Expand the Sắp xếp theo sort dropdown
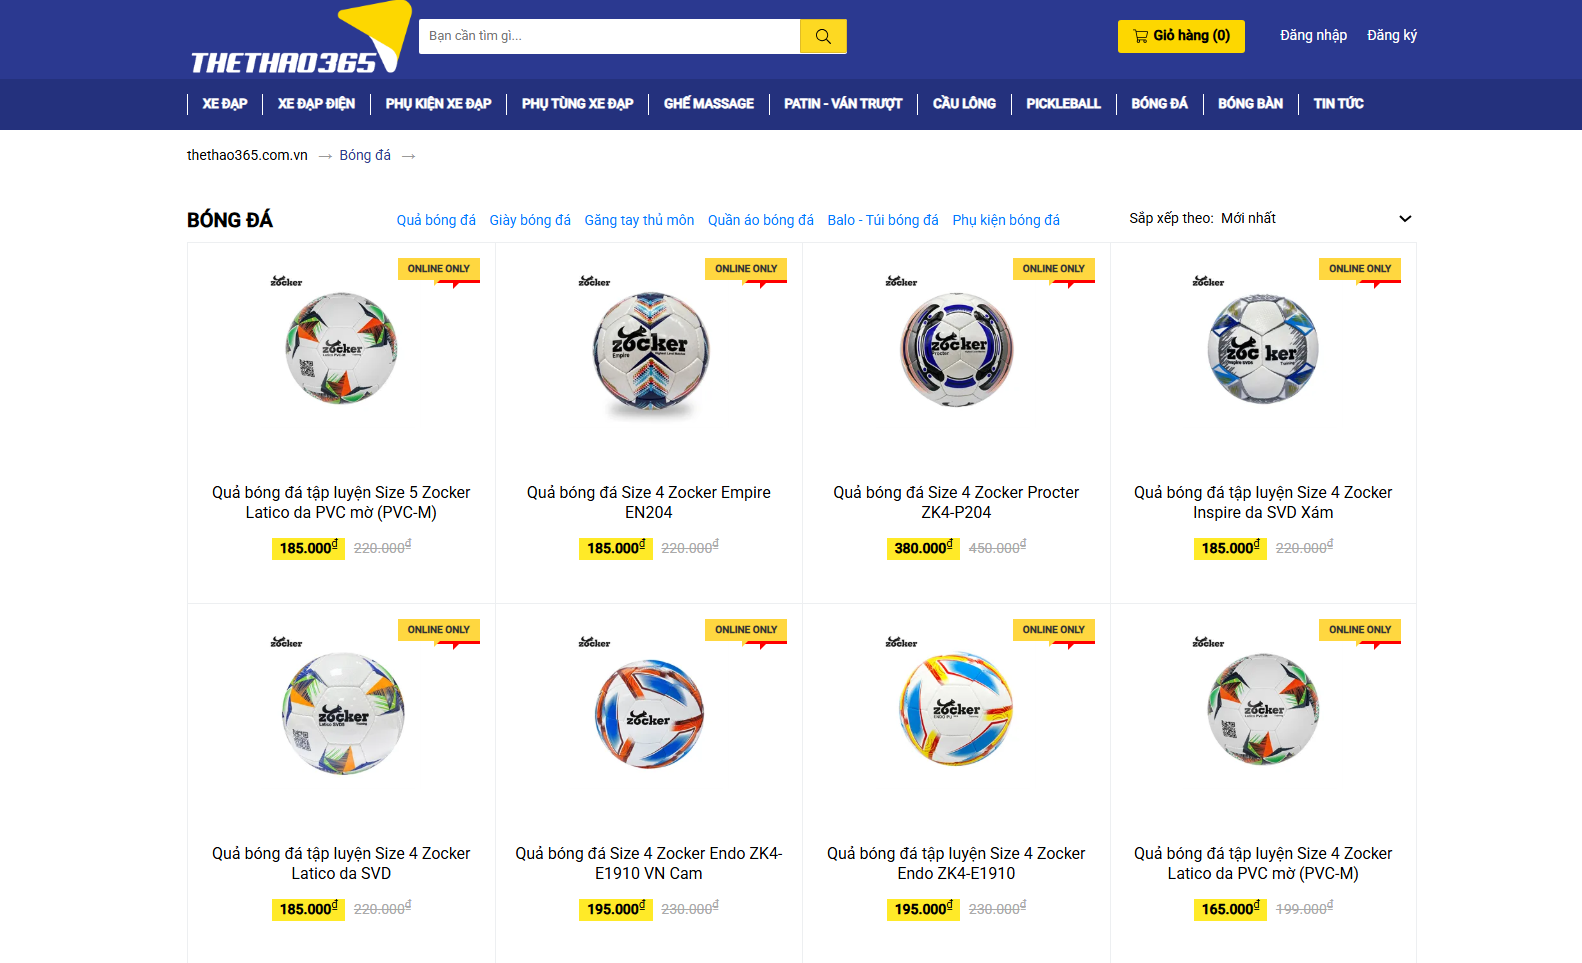The height and width of the screenshot is (963, 1582). click(1270, 218)
